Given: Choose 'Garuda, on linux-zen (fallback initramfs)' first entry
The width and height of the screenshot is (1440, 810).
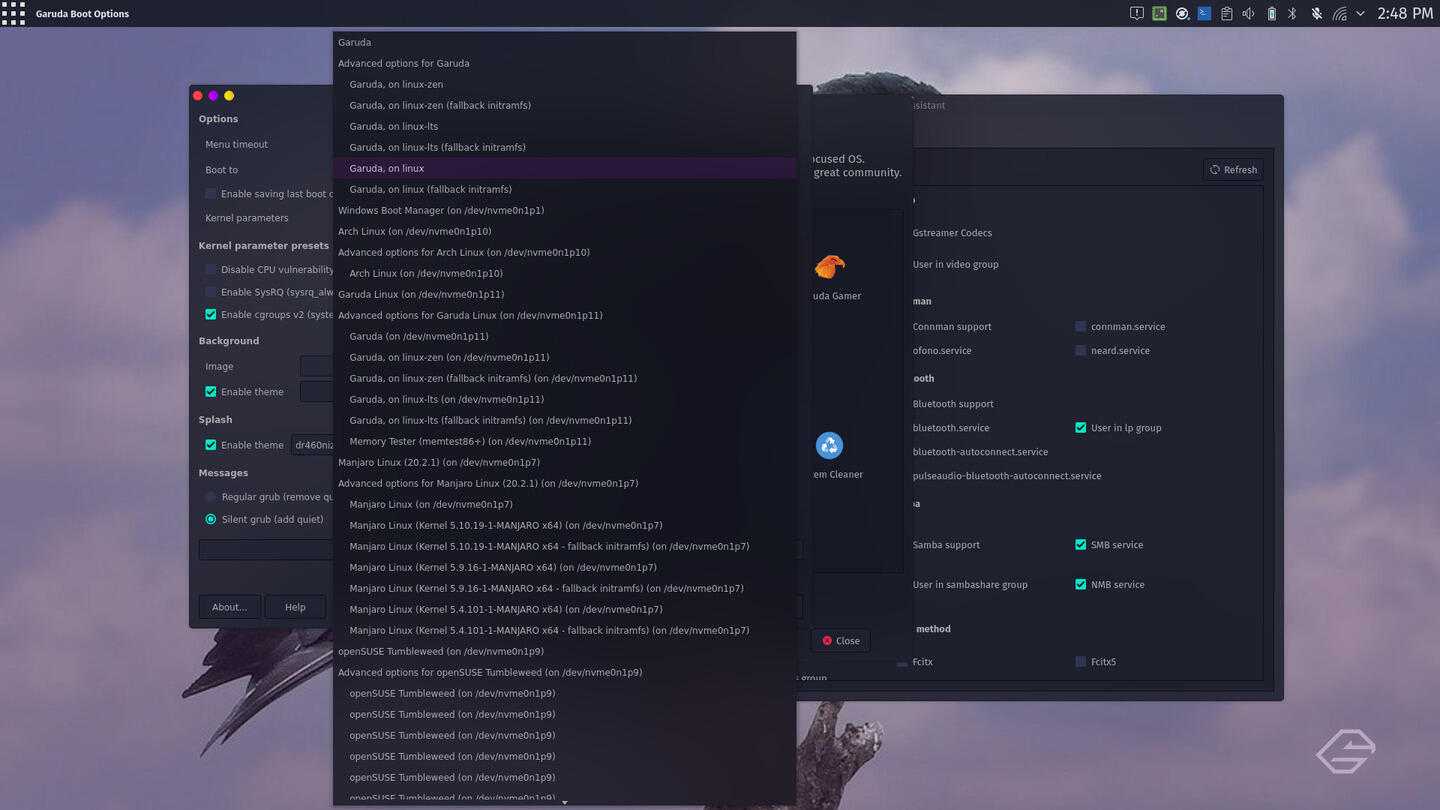Looking at the screenshot, I should click(x=565, y=105).
